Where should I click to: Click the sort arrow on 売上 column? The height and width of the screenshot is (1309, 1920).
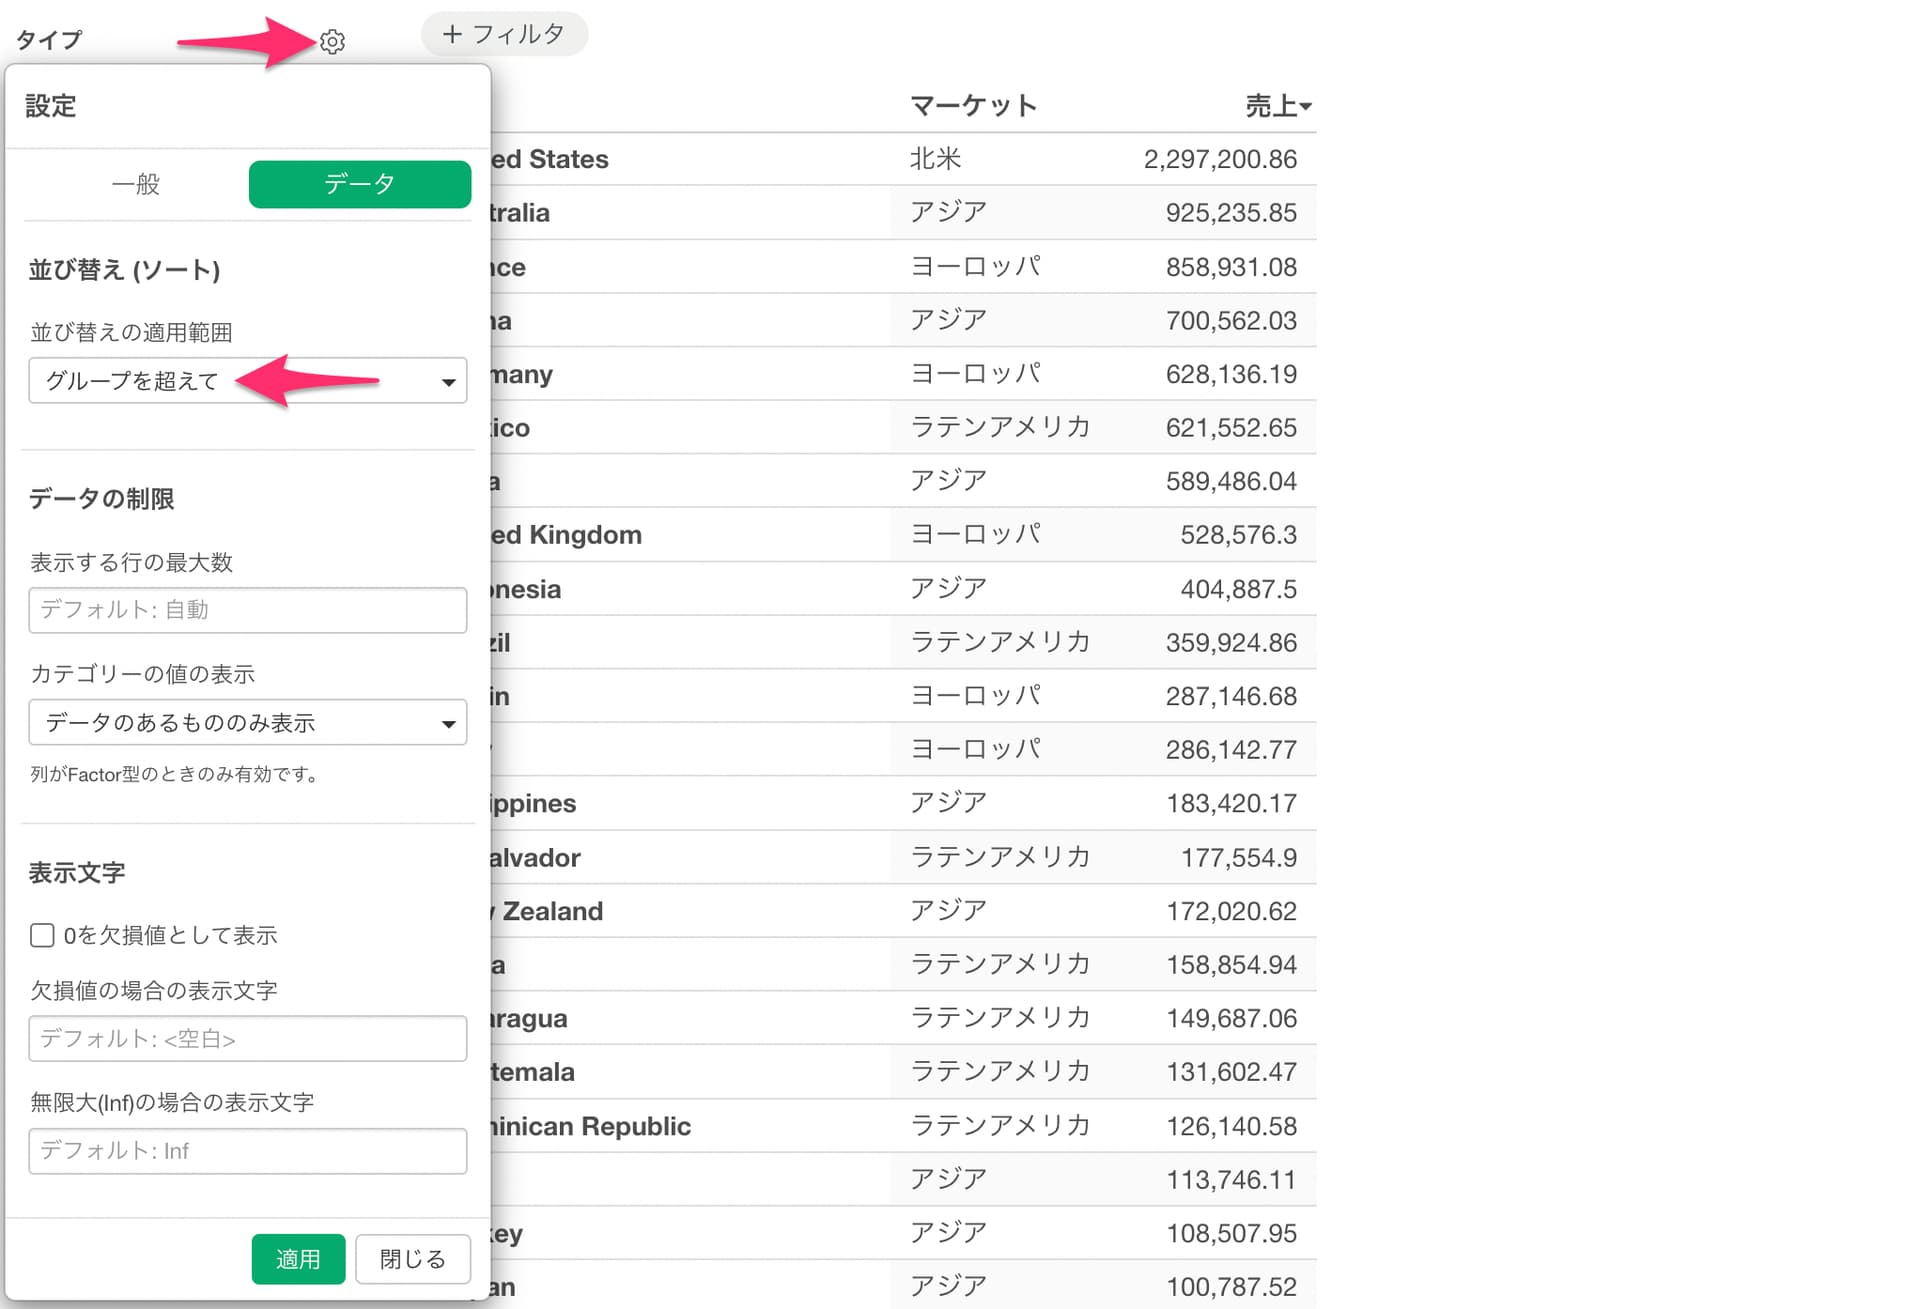coord(1306,106)
